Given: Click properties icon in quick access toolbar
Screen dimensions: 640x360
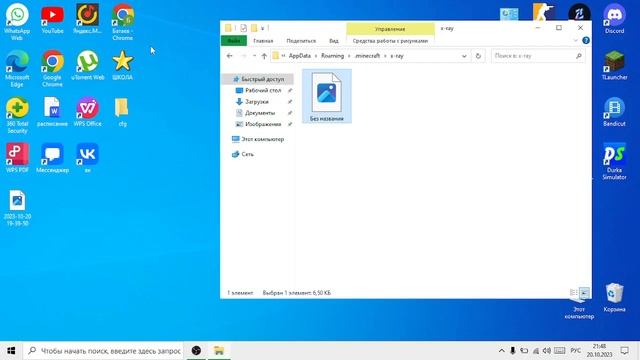Looking at the screenshot, I should click(x=244, y=28).
